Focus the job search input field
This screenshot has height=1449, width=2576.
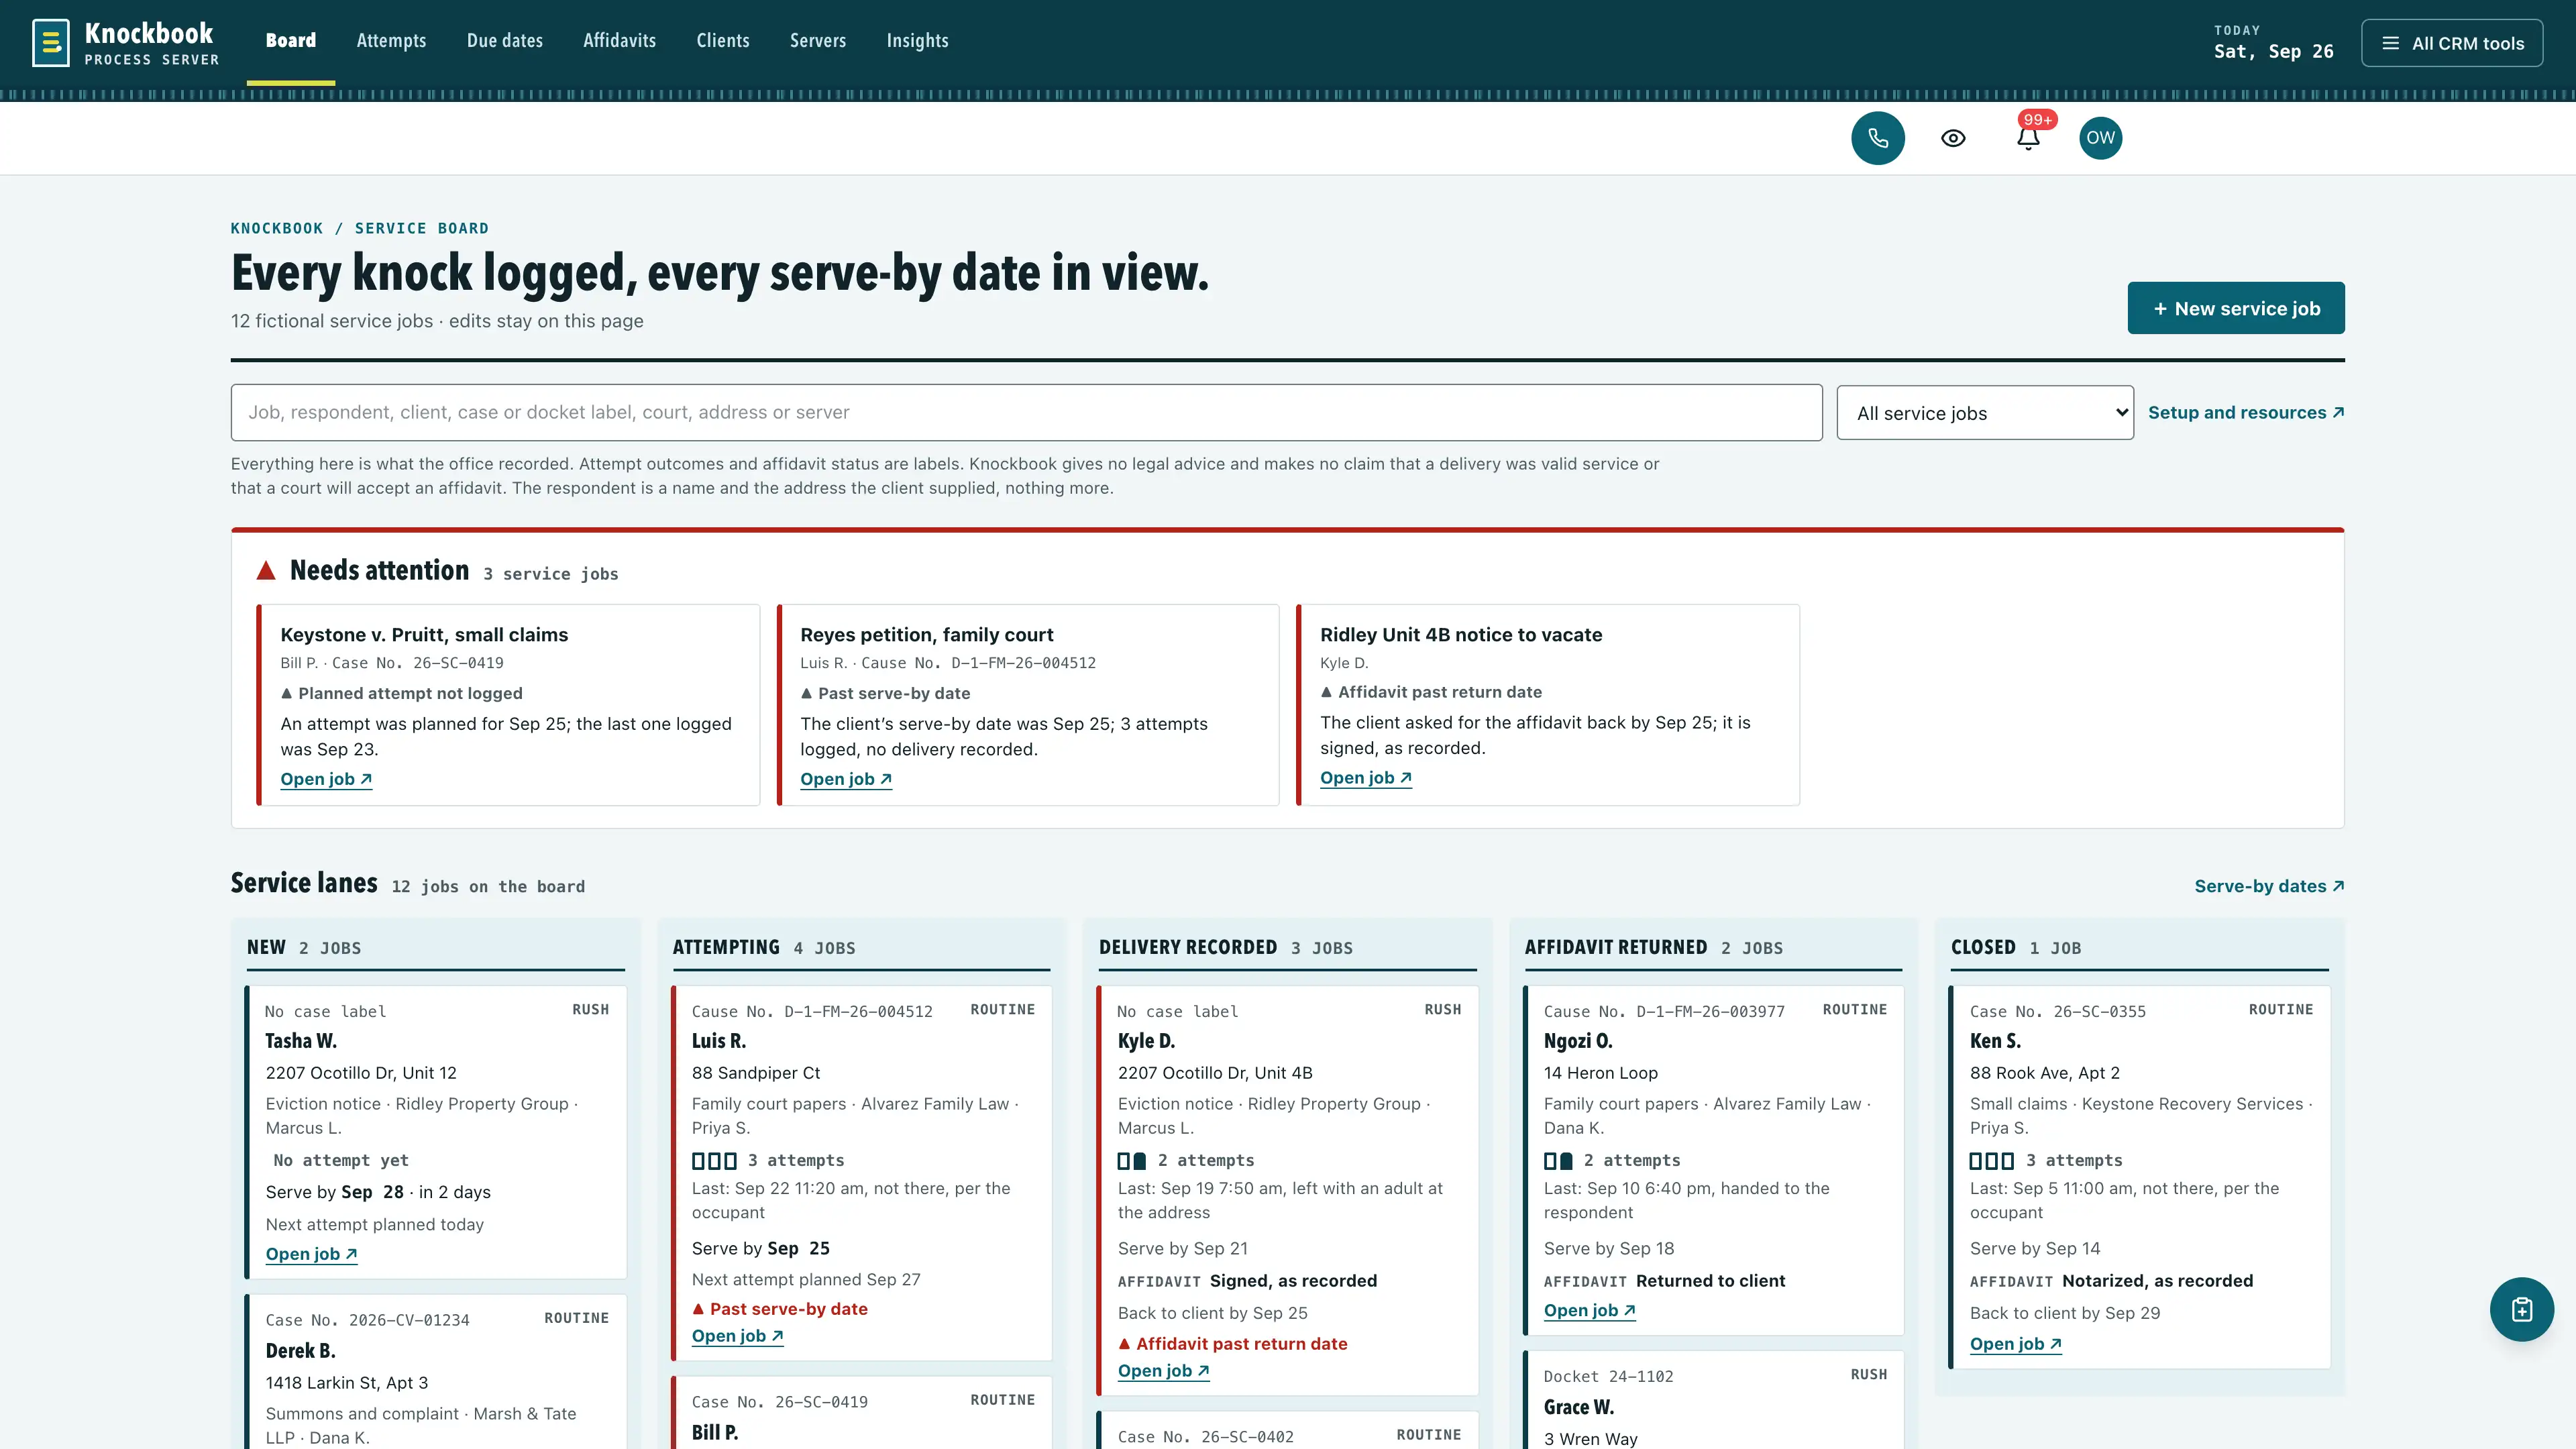(x=1026, y=412)
